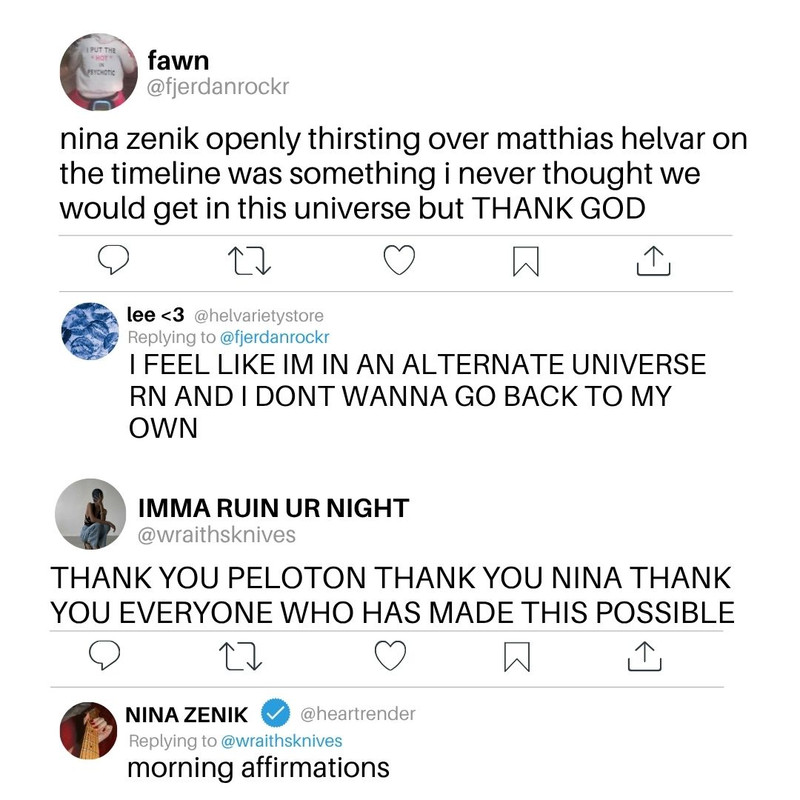This screenshot has width=800, height=800.
Task: Open fawn's profile picture
Action: 98,72
